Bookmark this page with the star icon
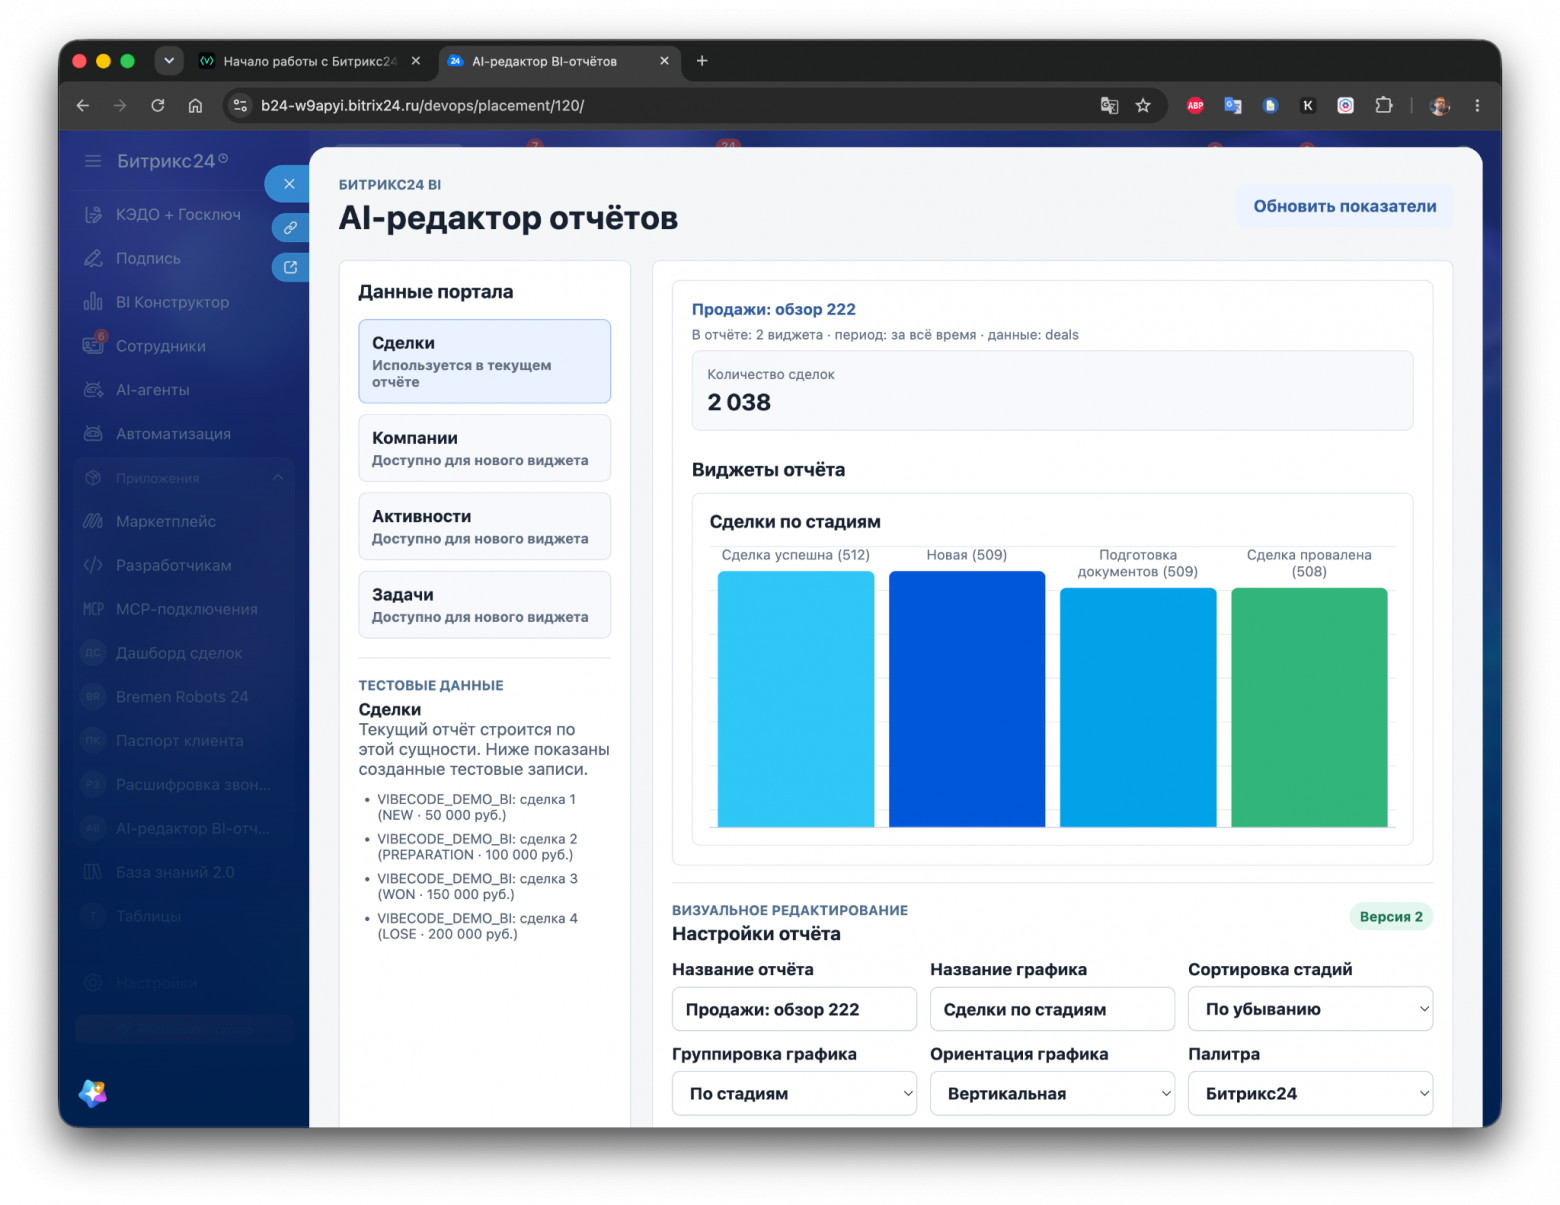 (x=1143, y=105)
